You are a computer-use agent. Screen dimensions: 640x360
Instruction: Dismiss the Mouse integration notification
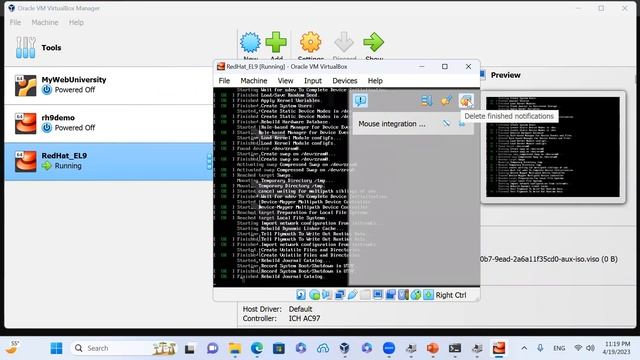click(x=462, y=123)
